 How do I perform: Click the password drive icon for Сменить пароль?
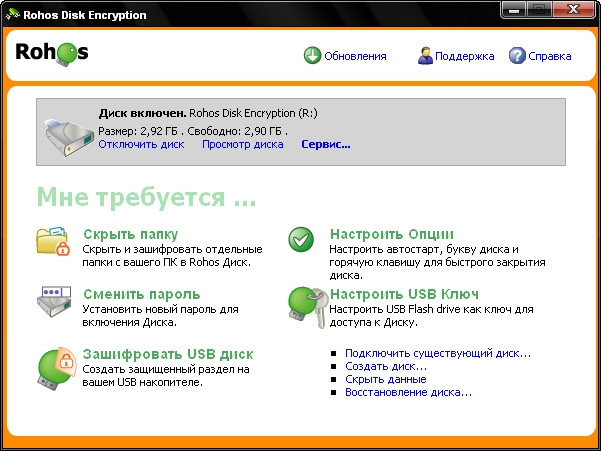tap(54, 301)
